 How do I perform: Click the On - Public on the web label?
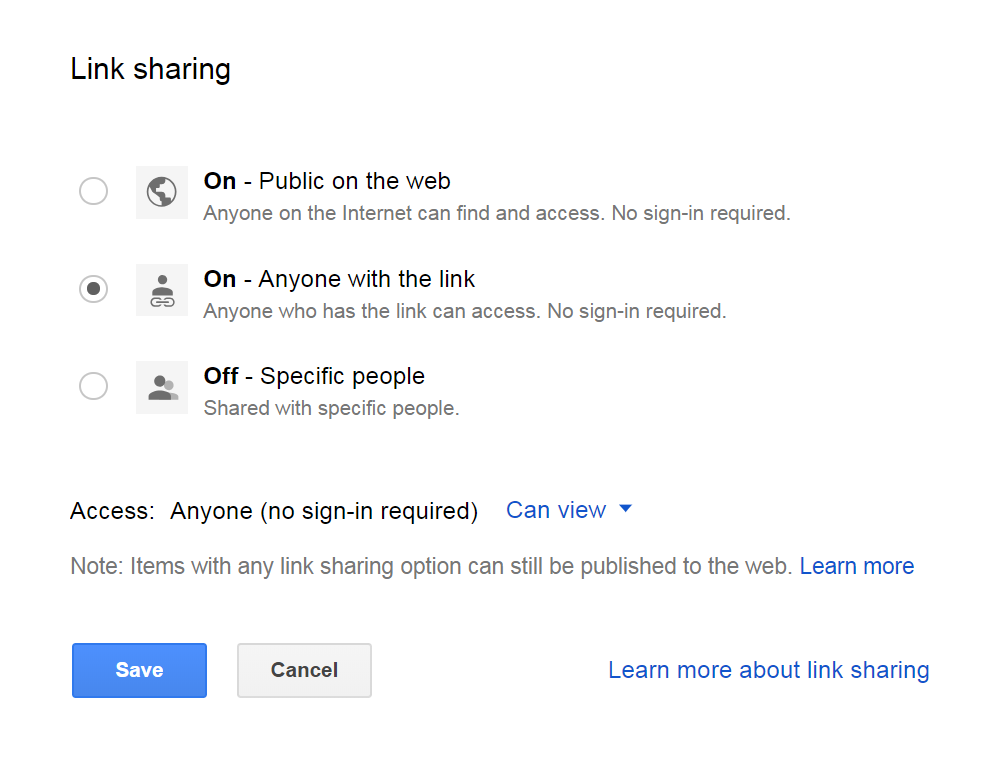(327, 181)
